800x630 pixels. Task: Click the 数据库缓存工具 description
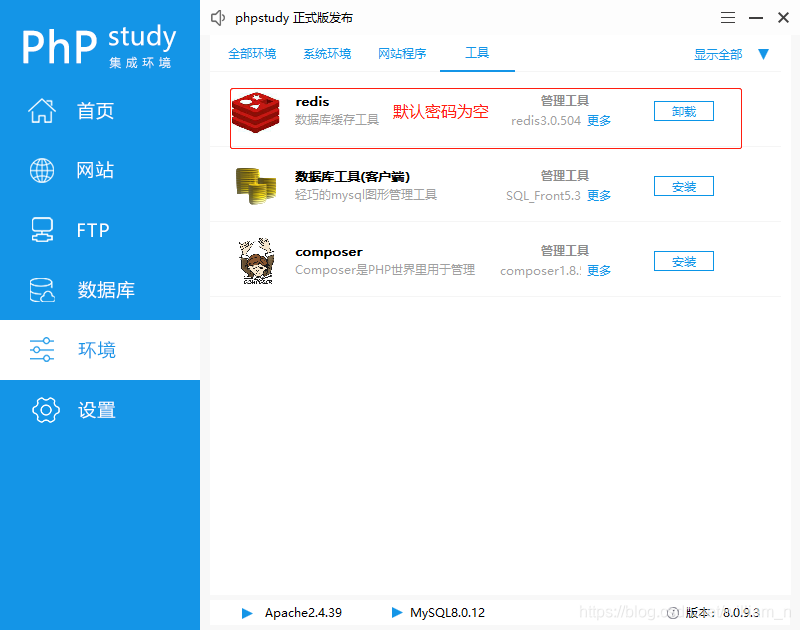pyautogui.click(x=337, y=120)
